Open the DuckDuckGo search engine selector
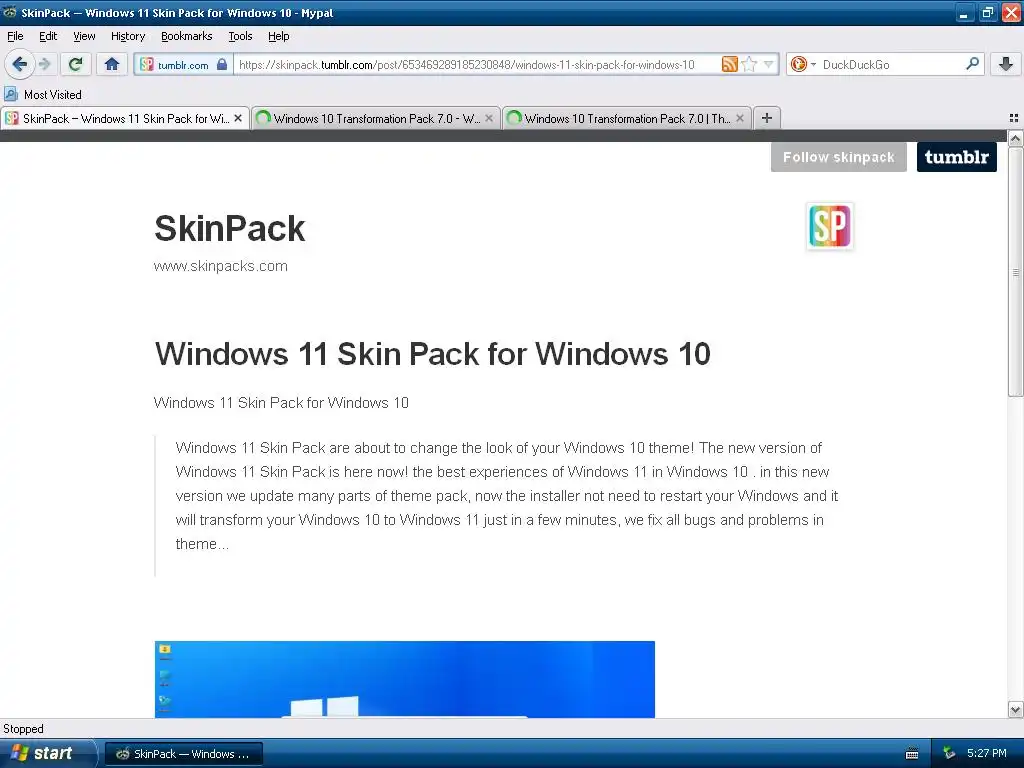This screenshot has width=1024, height=768. [x=803, y=64]
